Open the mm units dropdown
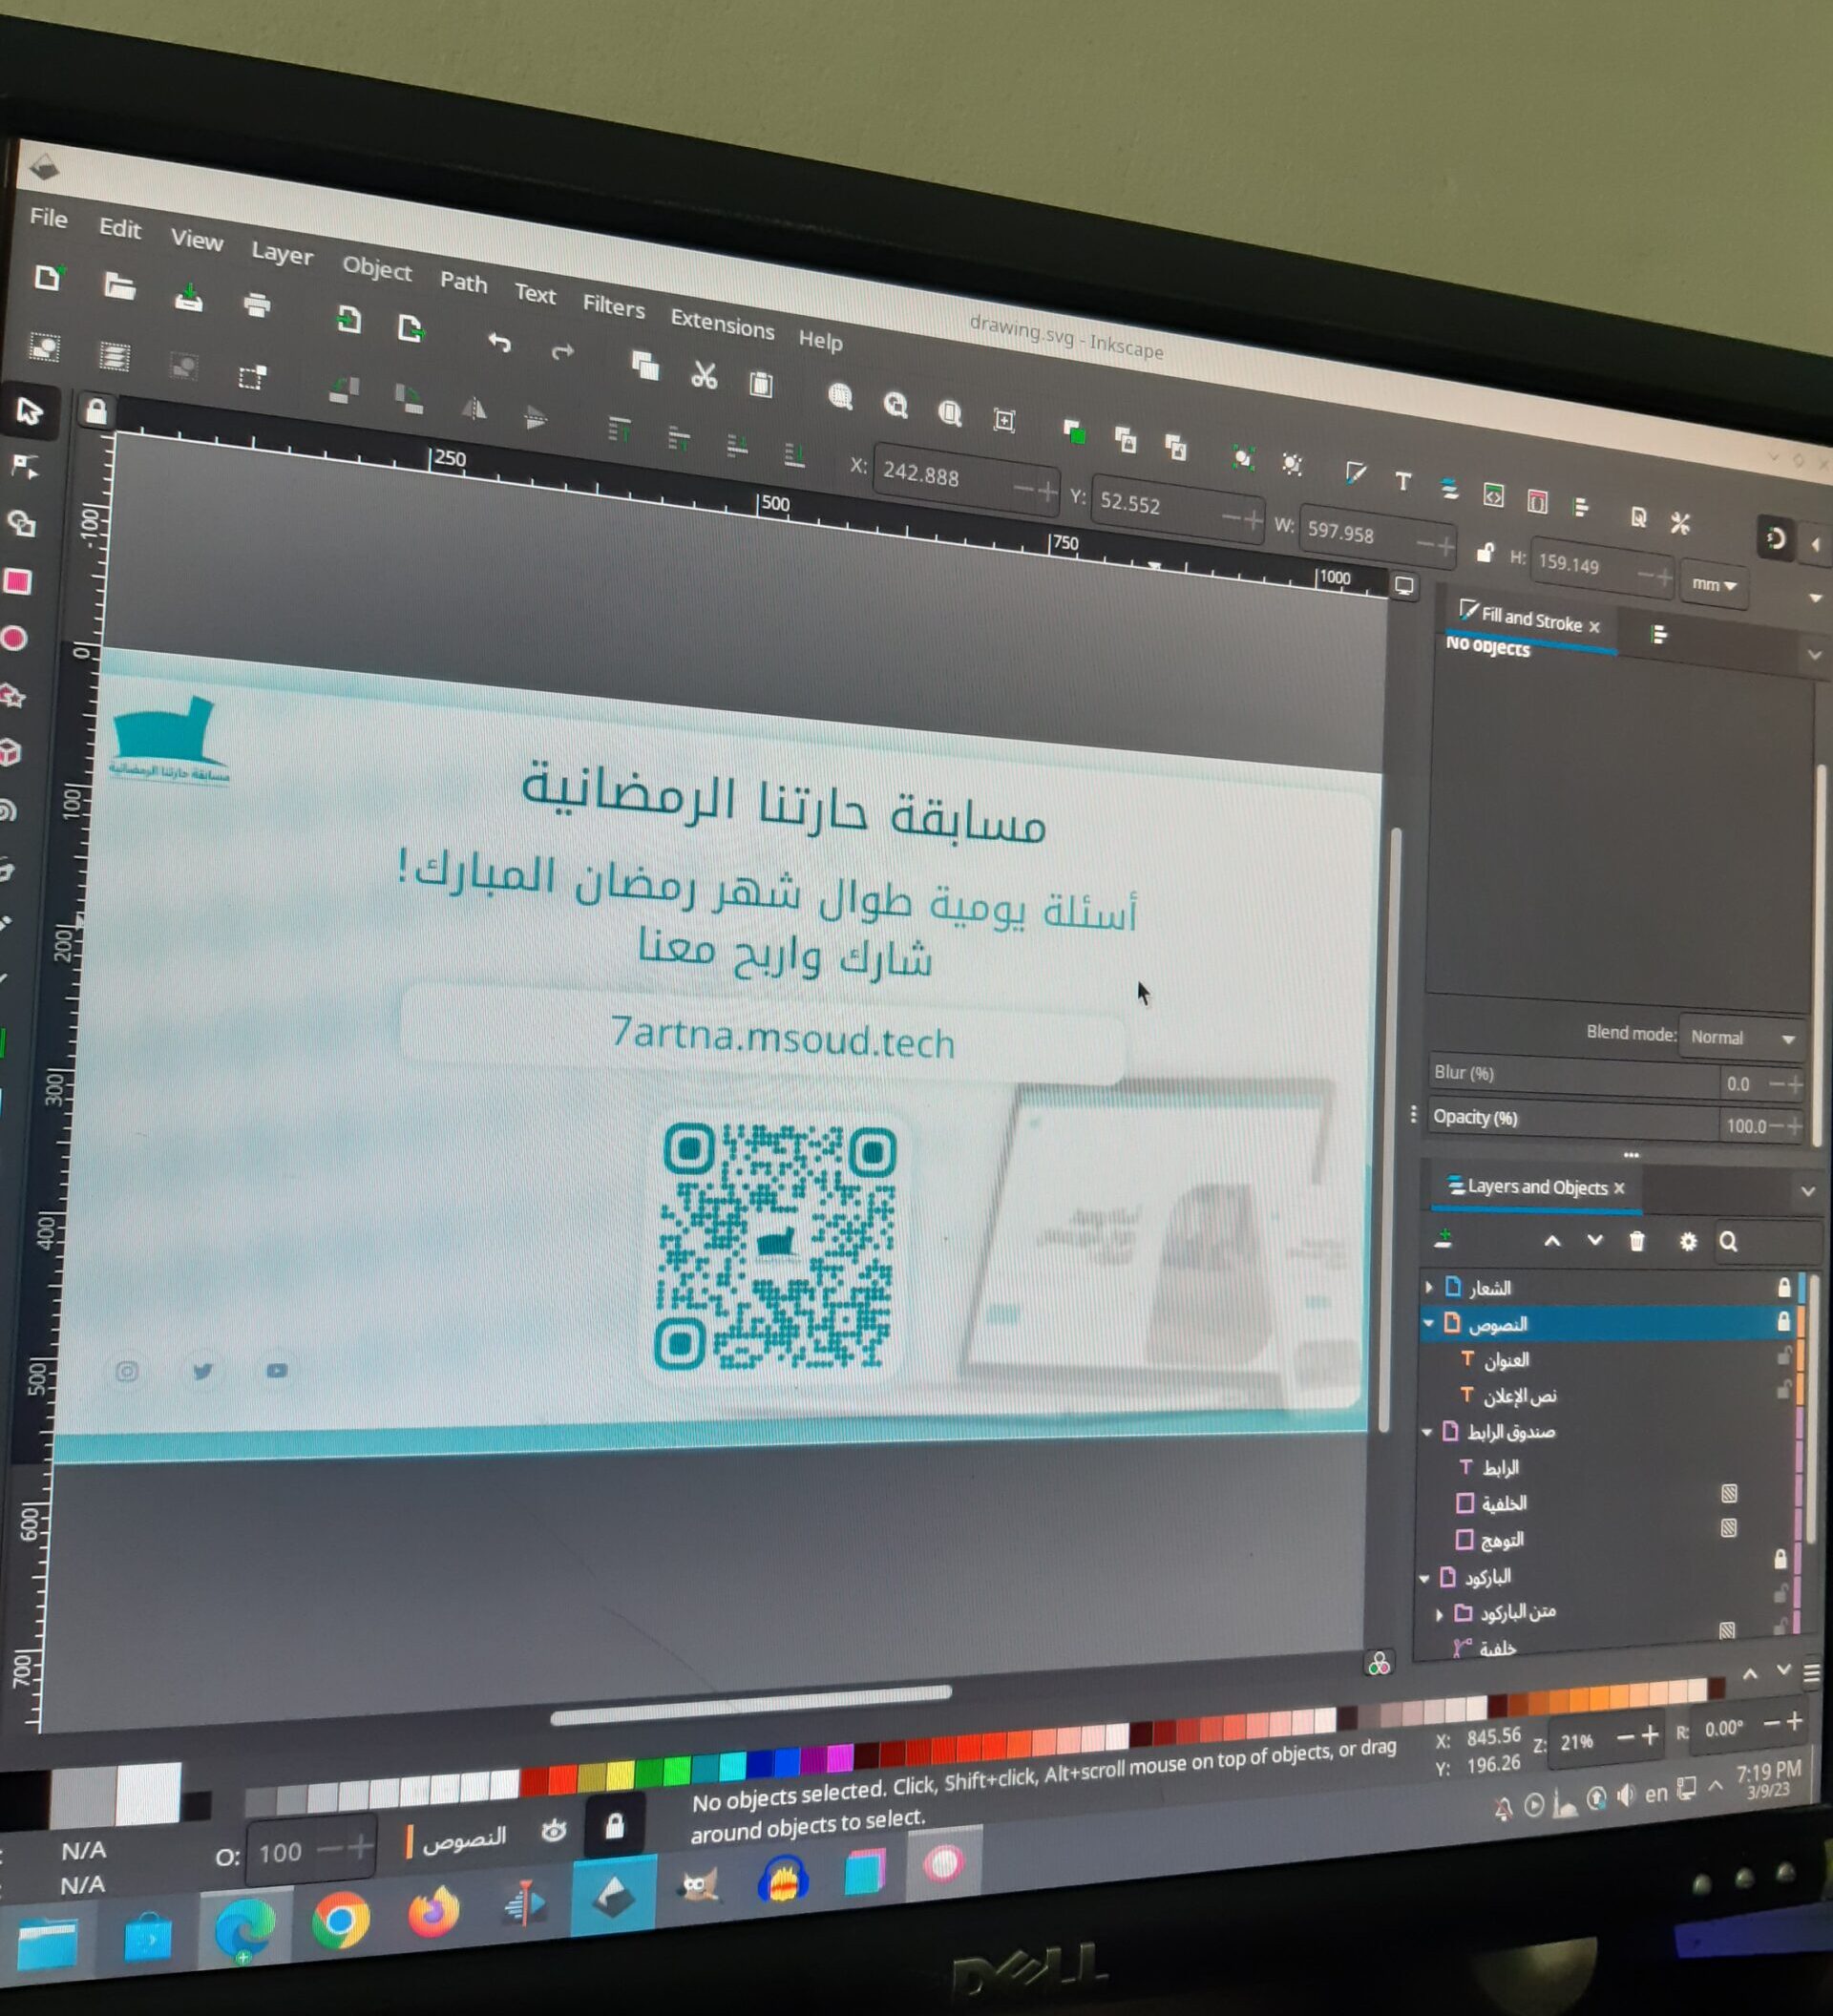Viewport: 1833px width, 2016px height. pos(1714,585)
